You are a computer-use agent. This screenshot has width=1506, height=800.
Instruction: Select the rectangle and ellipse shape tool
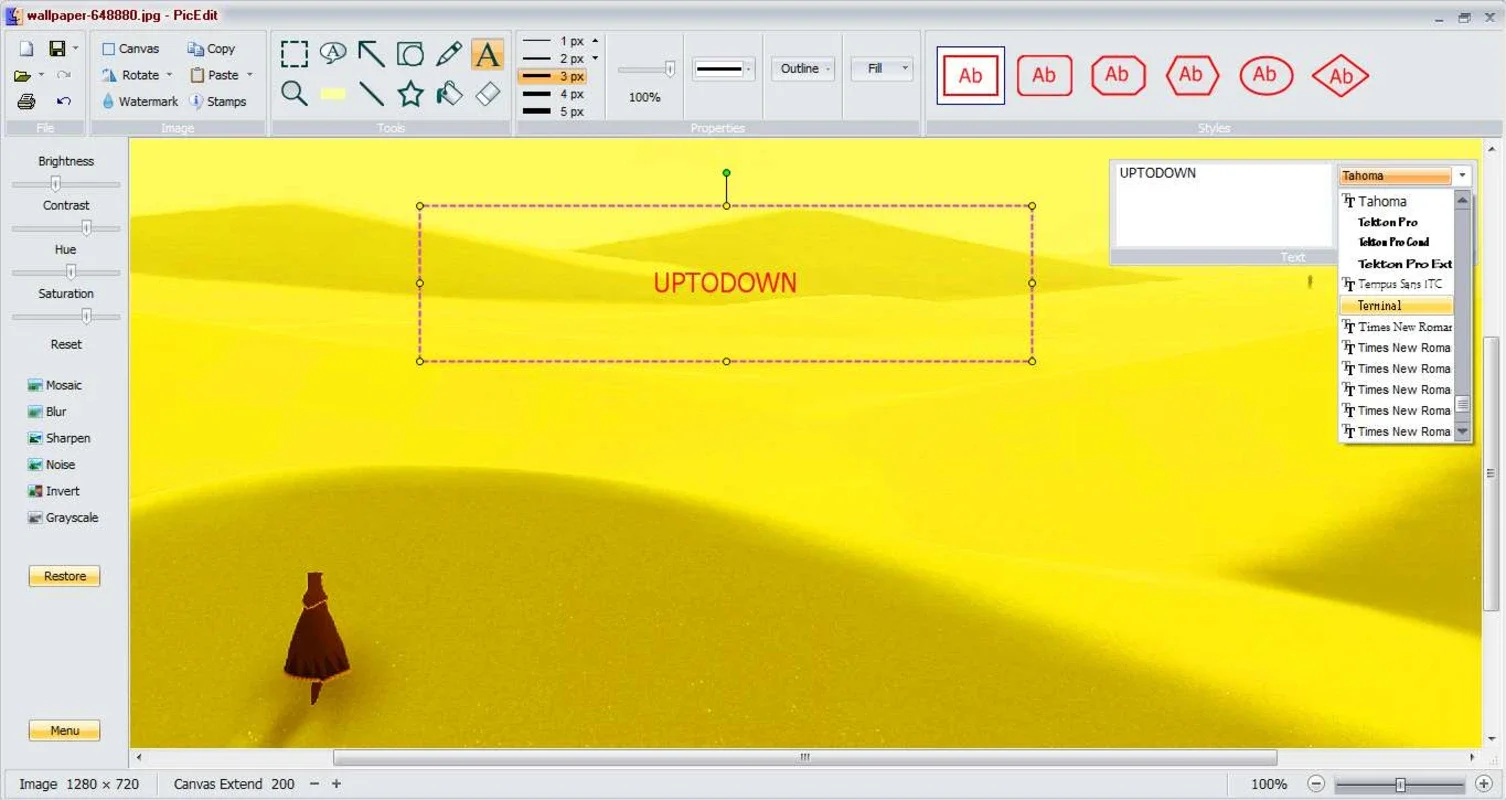tap(410, 53)
